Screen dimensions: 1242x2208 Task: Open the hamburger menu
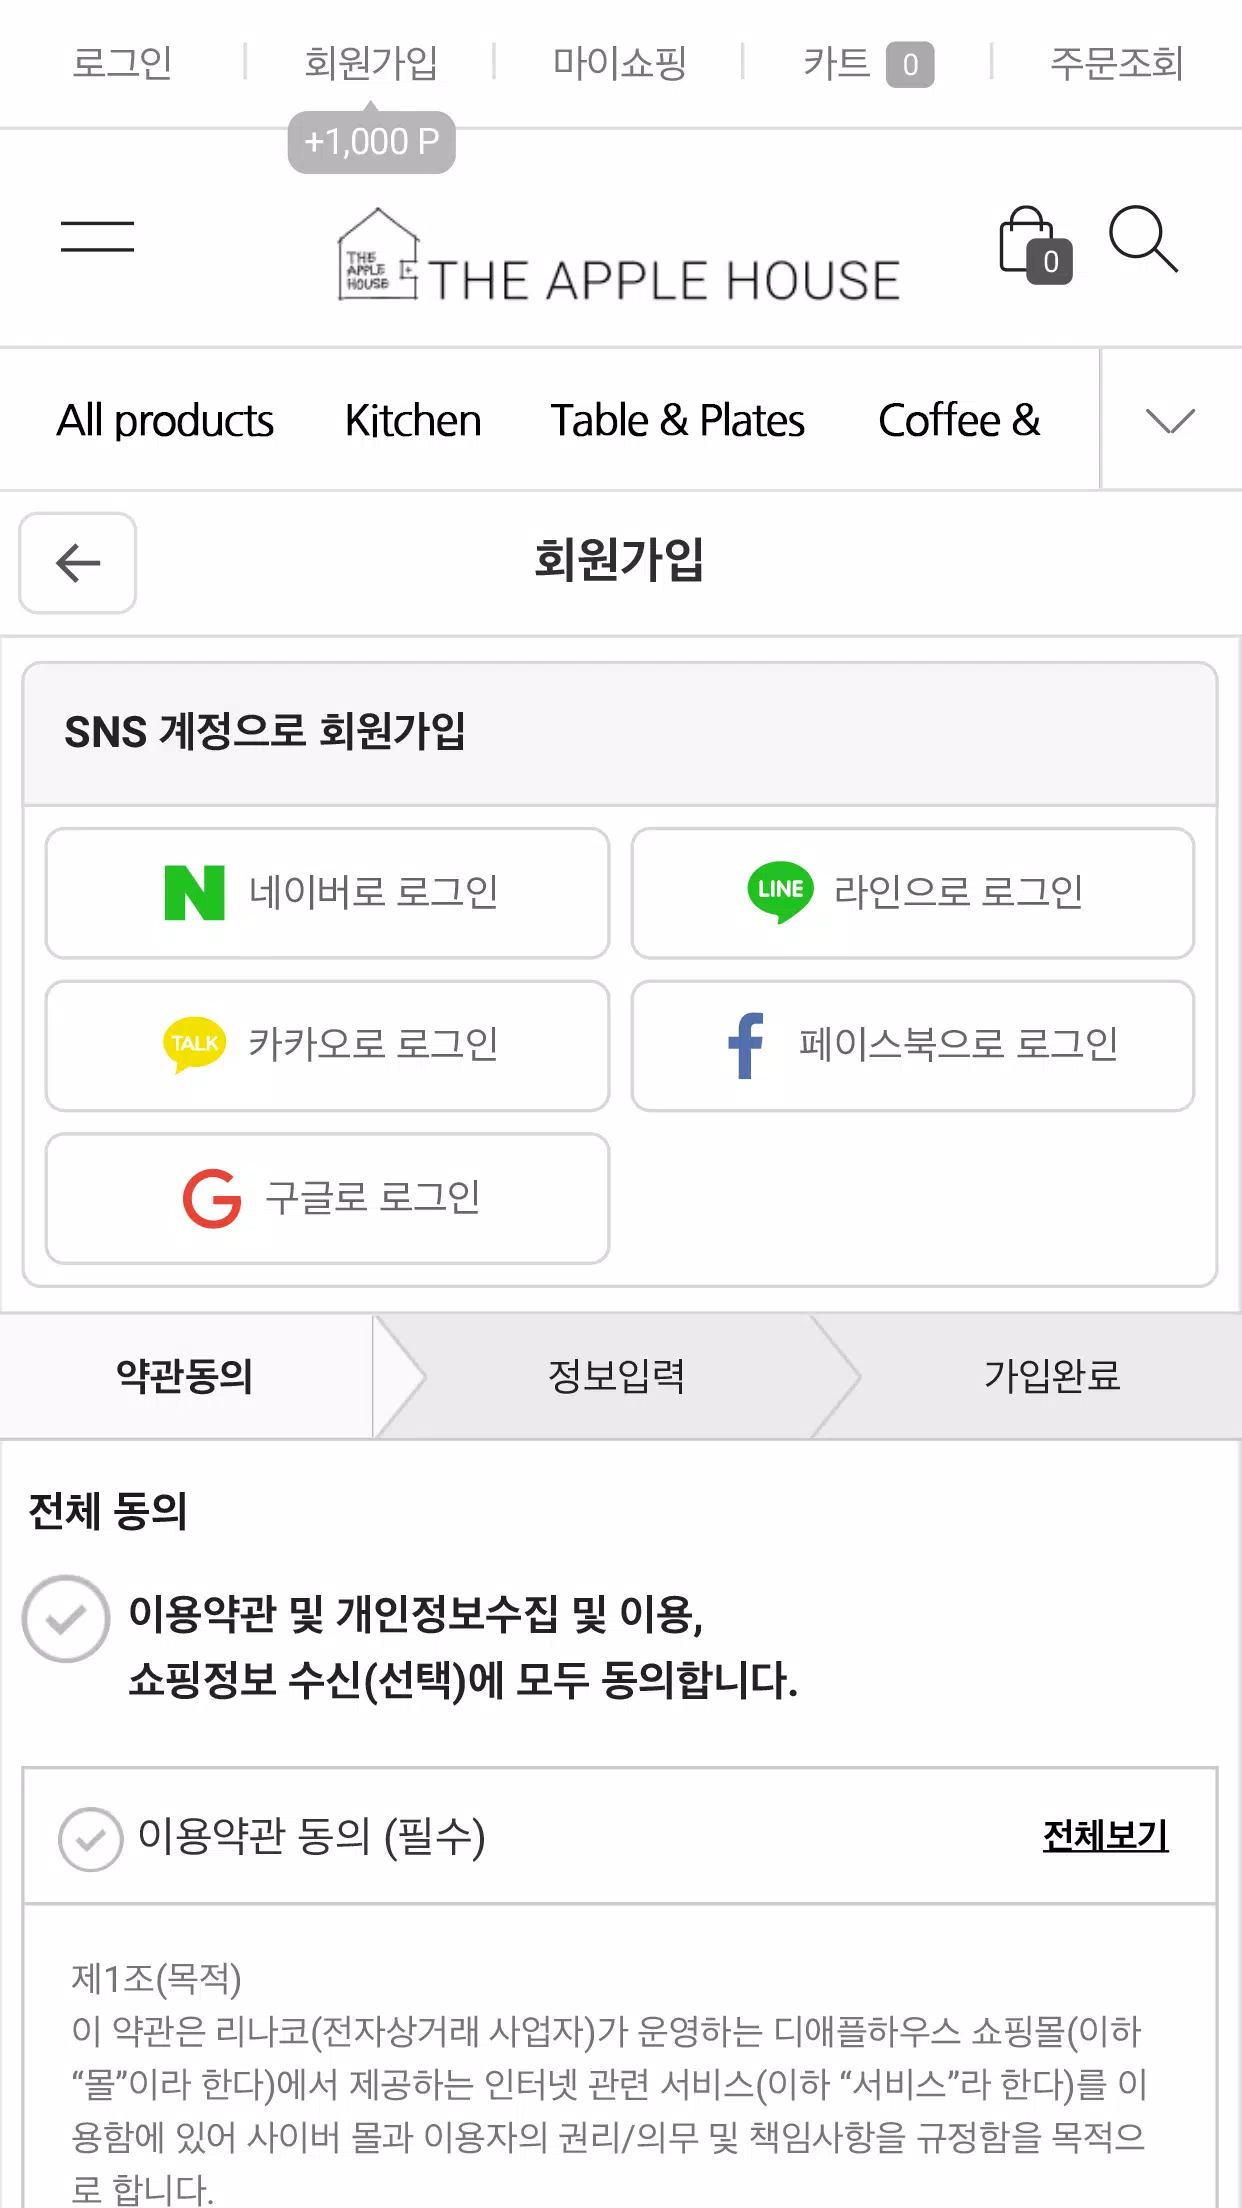click(97, 237)
